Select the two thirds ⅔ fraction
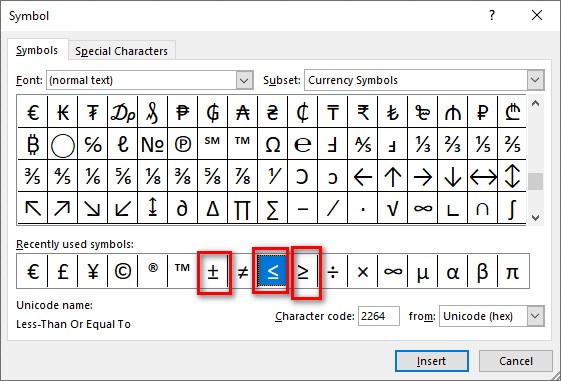This screenshot has width=561, height=381. pos(453,144)
